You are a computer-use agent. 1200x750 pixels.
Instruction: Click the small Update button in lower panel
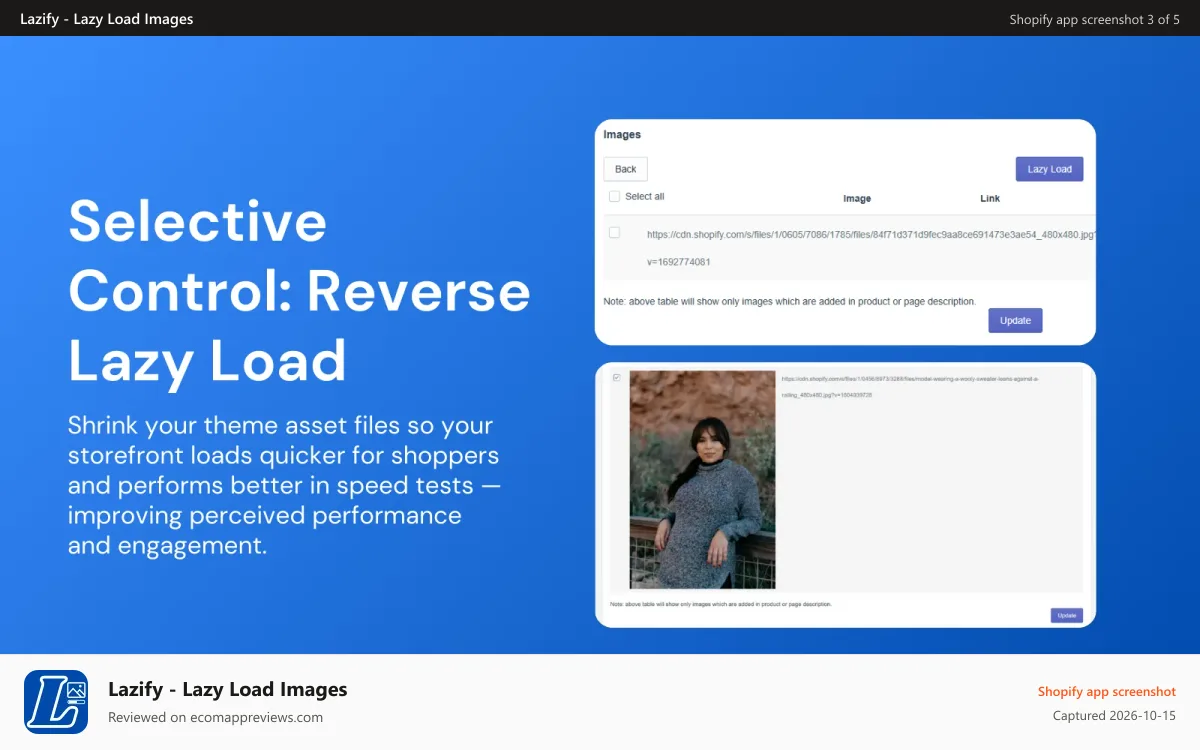pyautogui.click(x=1066, y=615)
